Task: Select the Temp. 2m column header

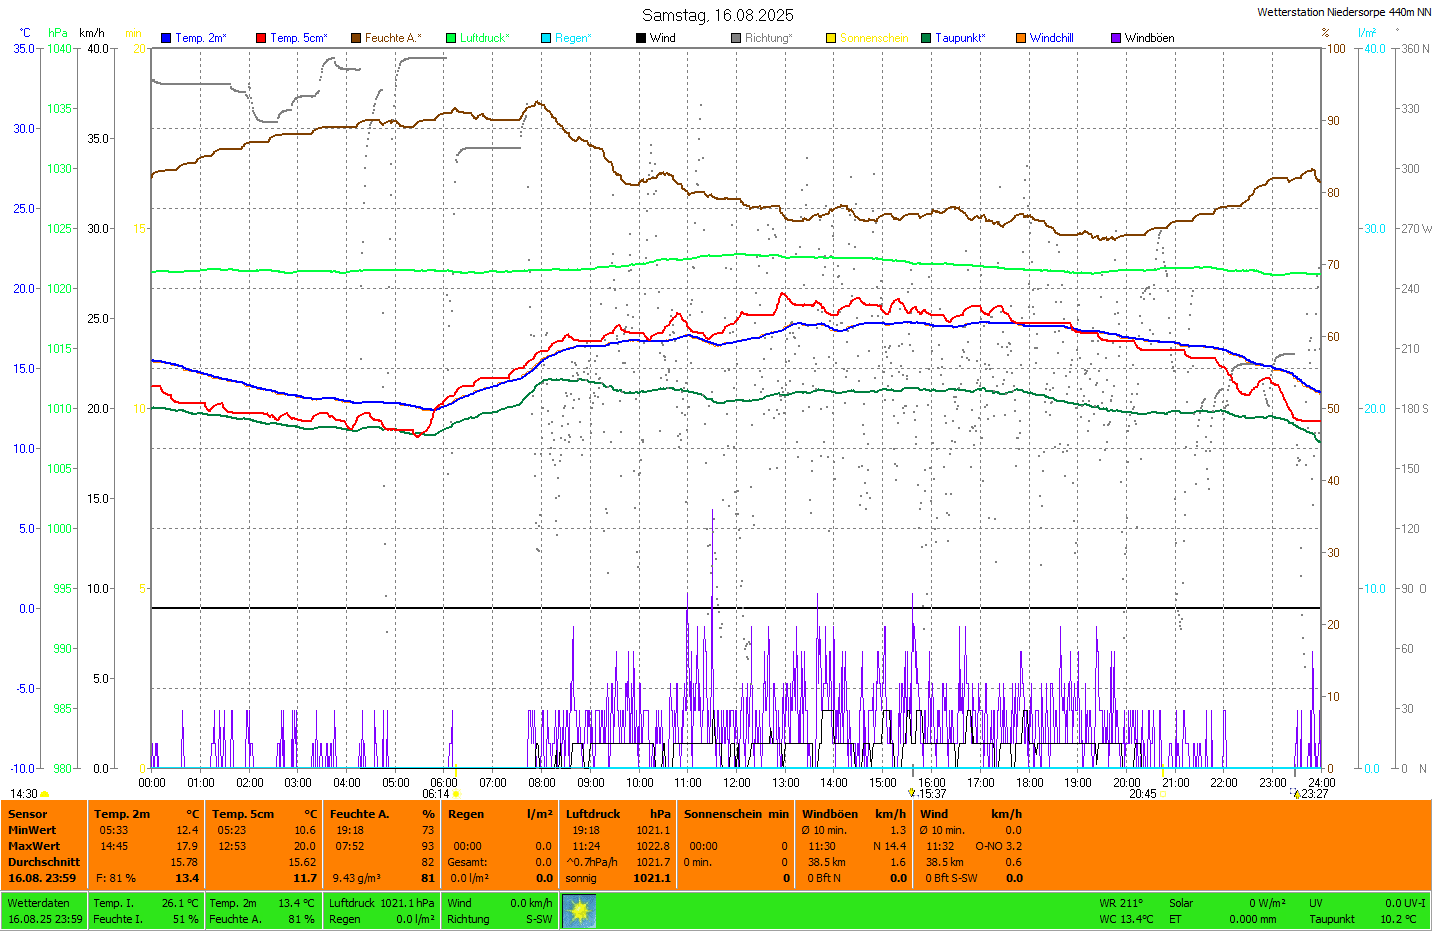Action: click(122, 814)
